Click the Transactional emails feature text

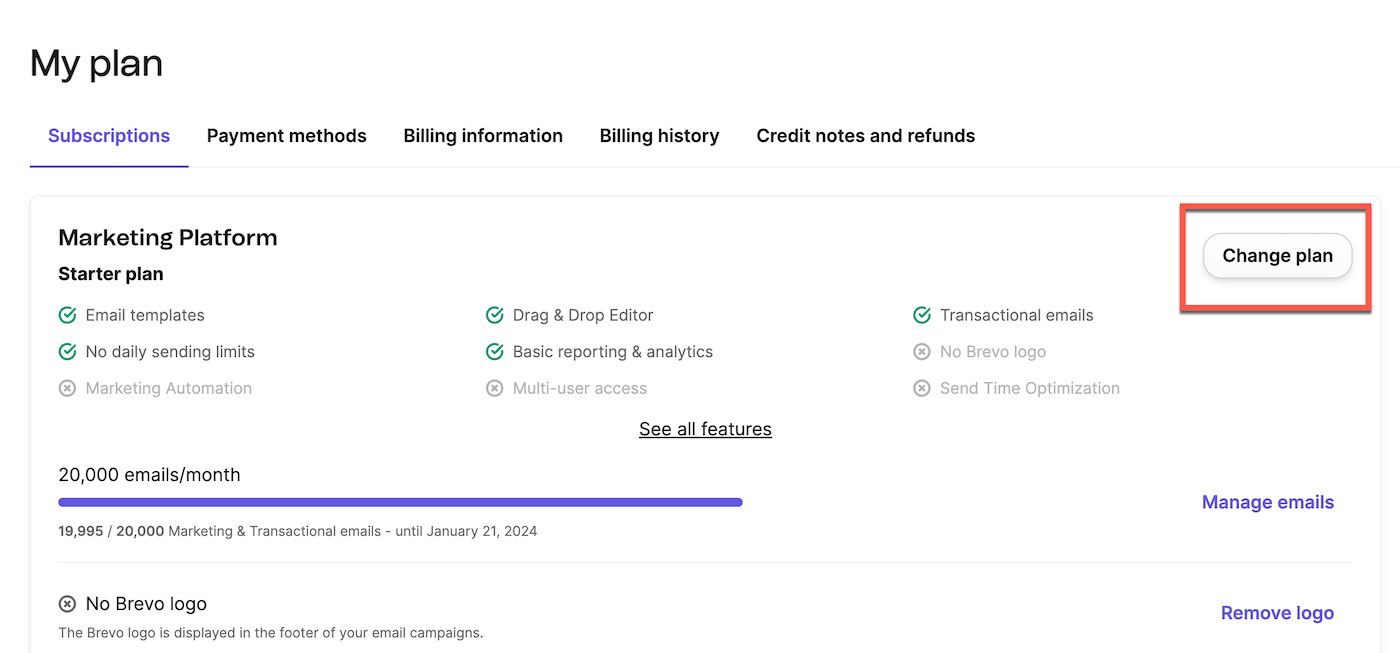[x=1017, y=316]
